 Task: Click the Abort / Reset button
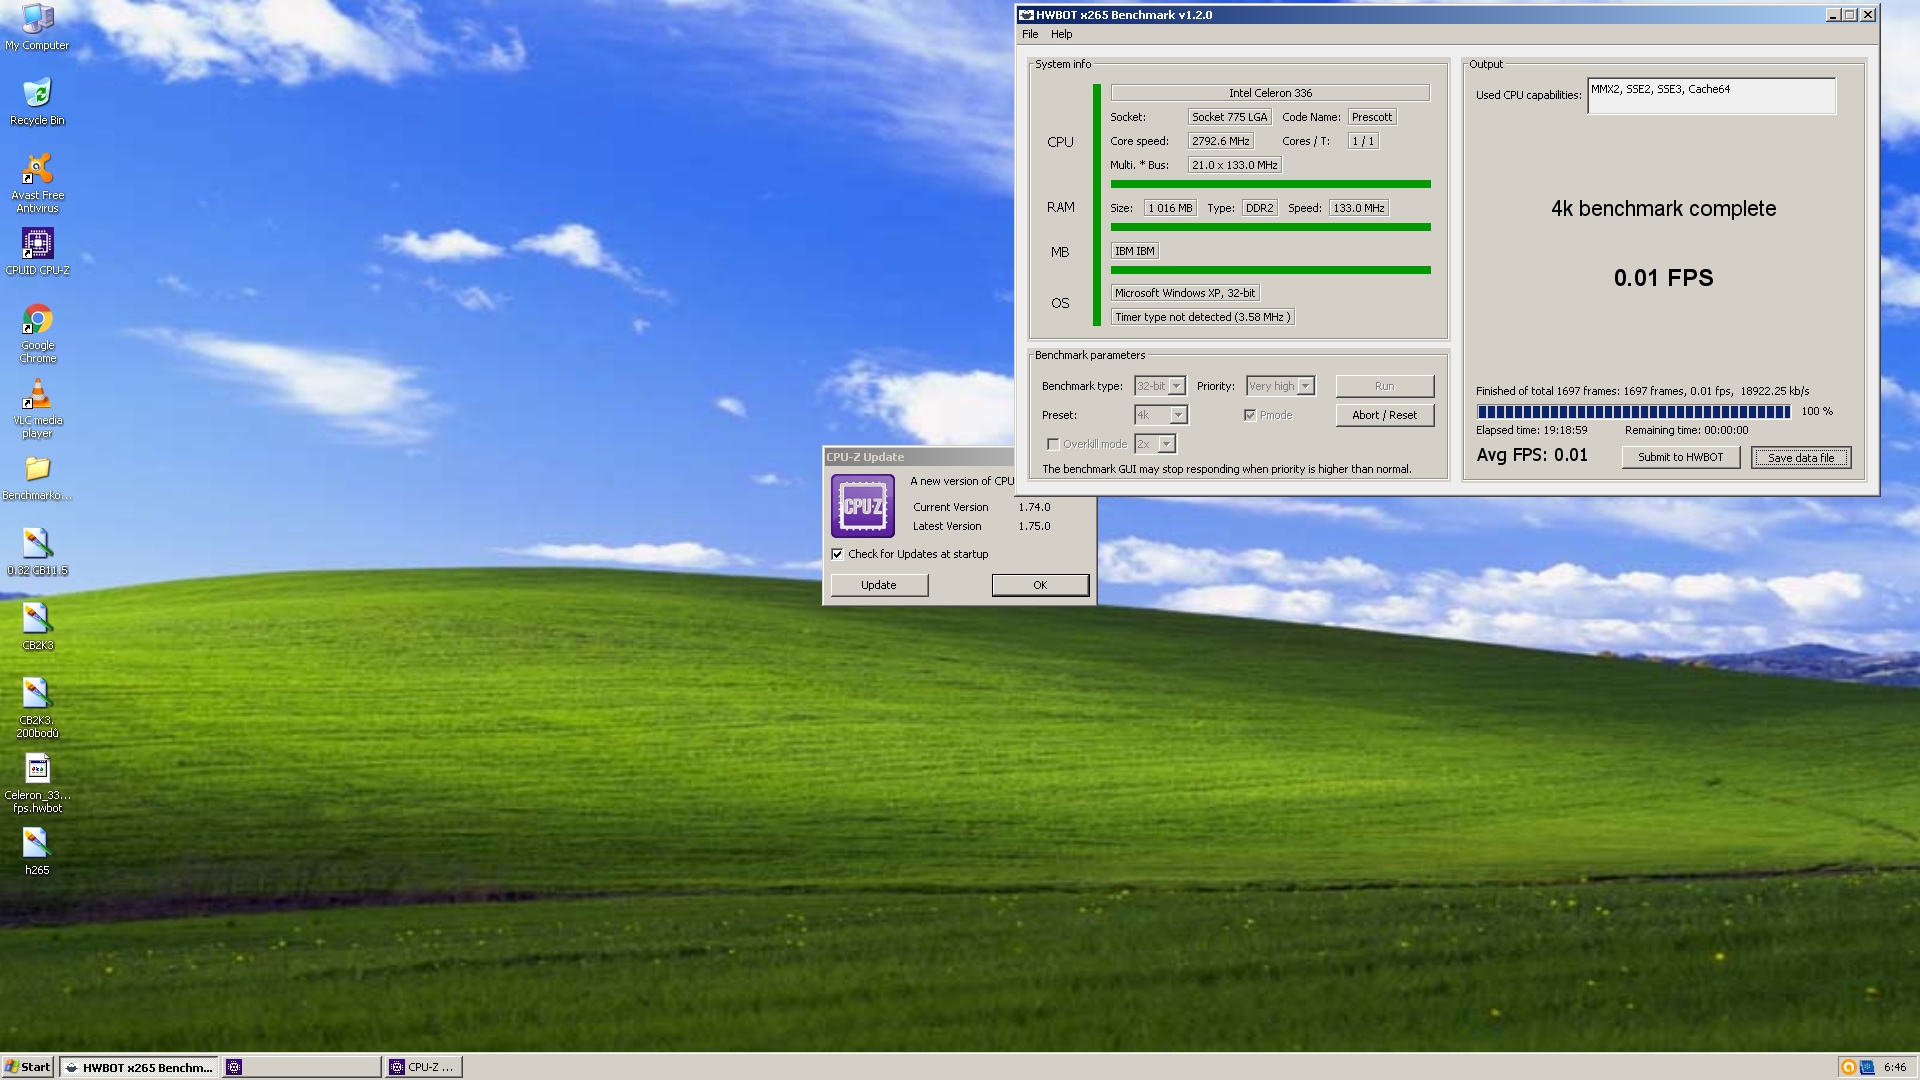tap(1385, 415)
